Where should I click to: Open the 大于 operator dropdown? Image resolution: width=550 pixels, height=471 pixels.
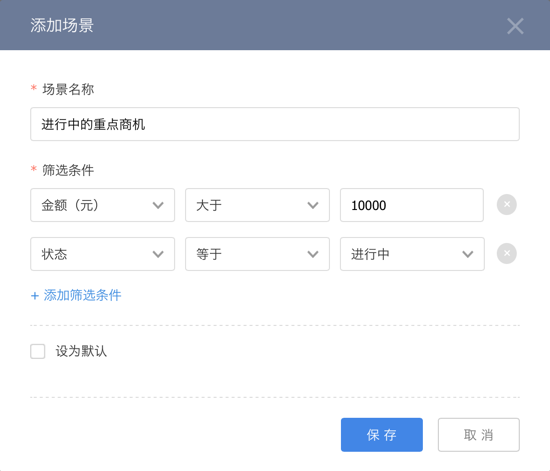tap(257, 205)
